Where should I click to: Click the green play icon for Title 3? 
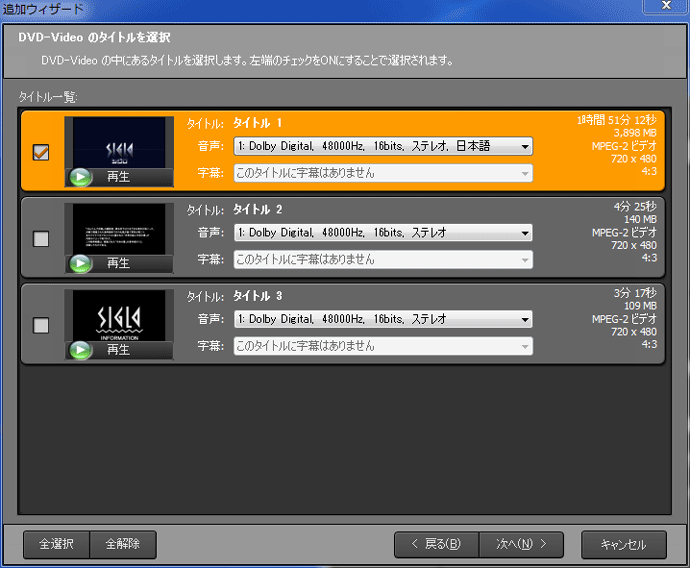(81, 350)
